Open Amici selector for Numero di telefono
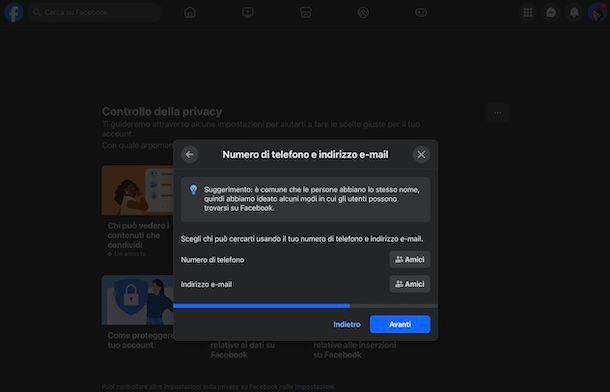The image size is (610, 392). tap(410, 259)
